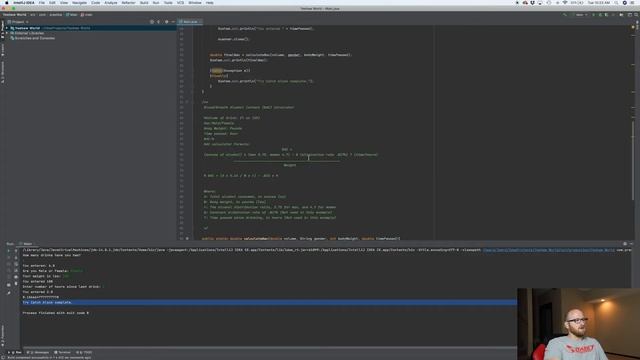Toggle soft-wrap icon in Run console
This screenshot has width=640, height=360.
click(16, 264)
